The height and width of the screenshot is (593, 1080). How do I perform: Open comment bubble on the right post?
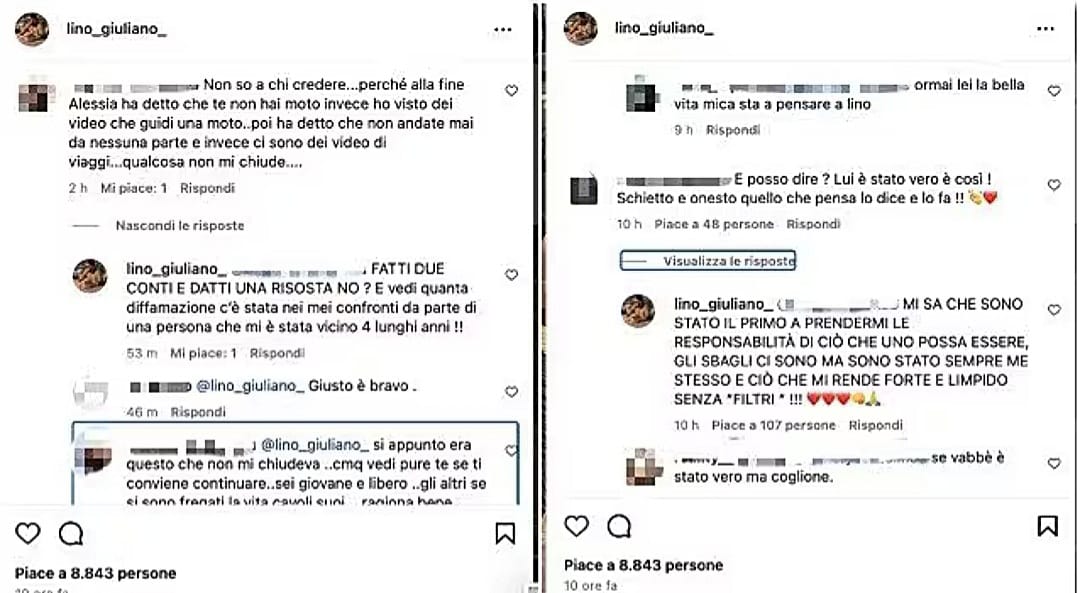tap(619, 526)
